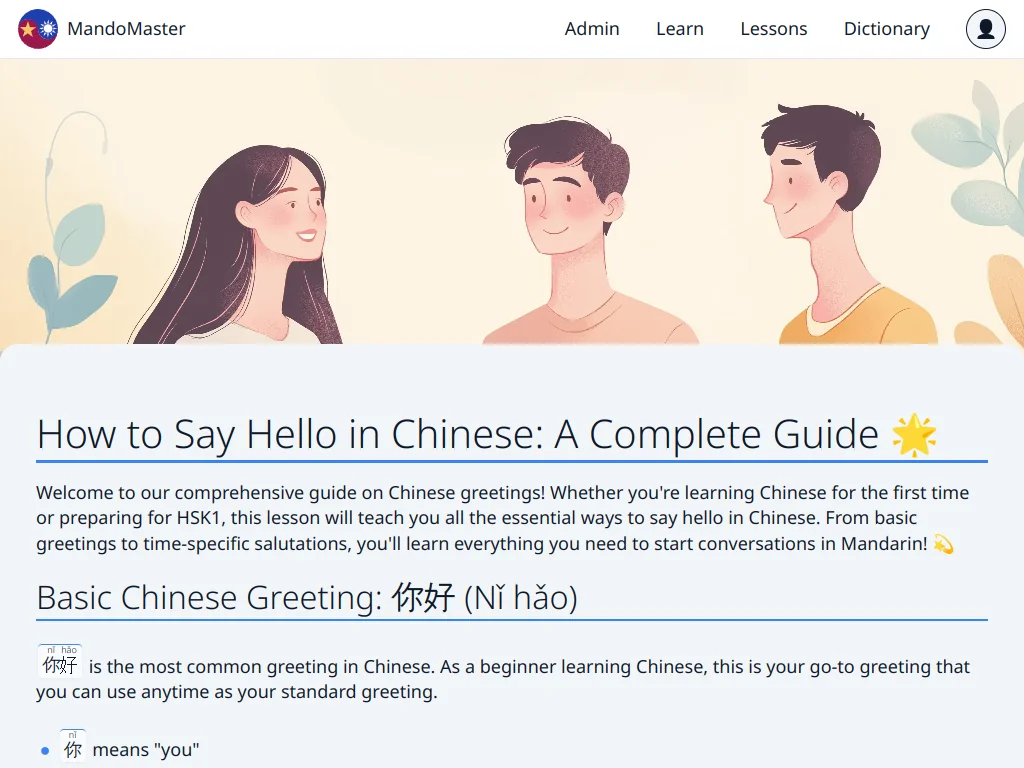1024x768 pixels.
Task: Click the star emoji in the title
Action: (914, 434)
